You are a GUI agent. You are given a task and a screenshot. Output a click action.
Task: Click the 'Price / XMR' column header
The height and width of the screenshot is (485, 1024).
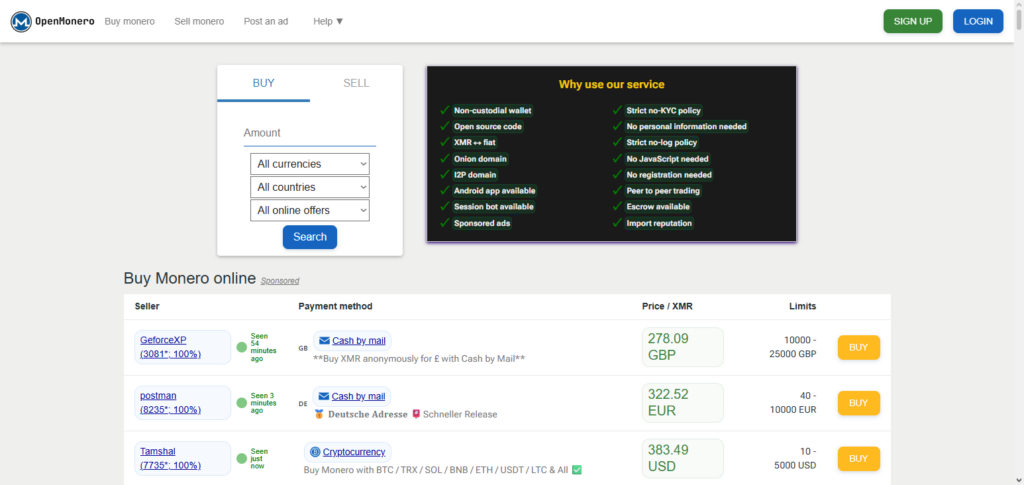point(667,306)
